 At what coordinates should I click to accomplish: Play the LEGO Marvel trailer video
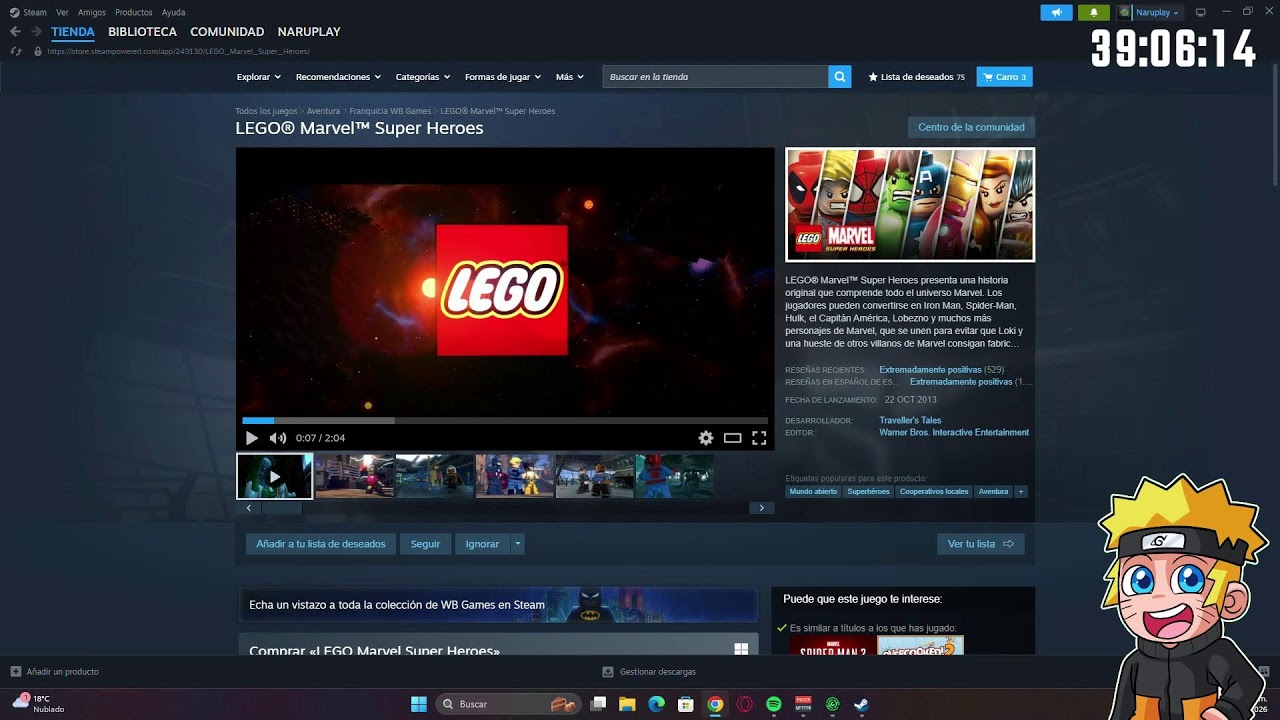pyautogui.click(x=251, y=438)
